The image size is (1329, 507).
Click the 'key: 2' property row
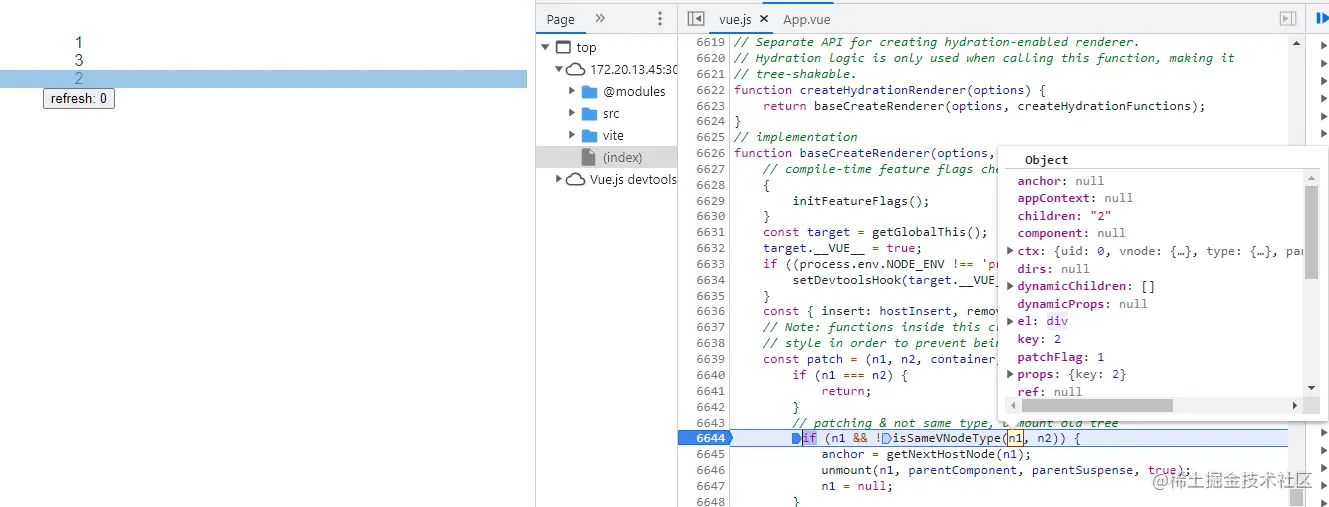pos(1039,339)
